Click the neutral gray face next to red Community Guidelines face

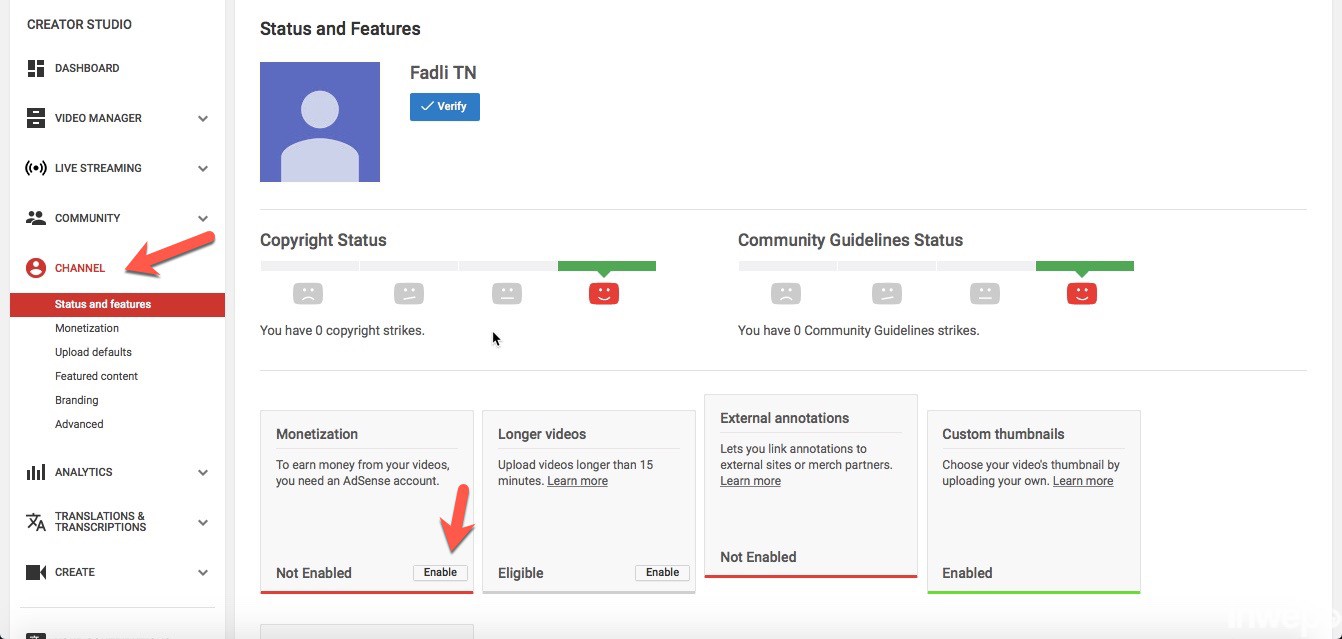tap(985, 294)
